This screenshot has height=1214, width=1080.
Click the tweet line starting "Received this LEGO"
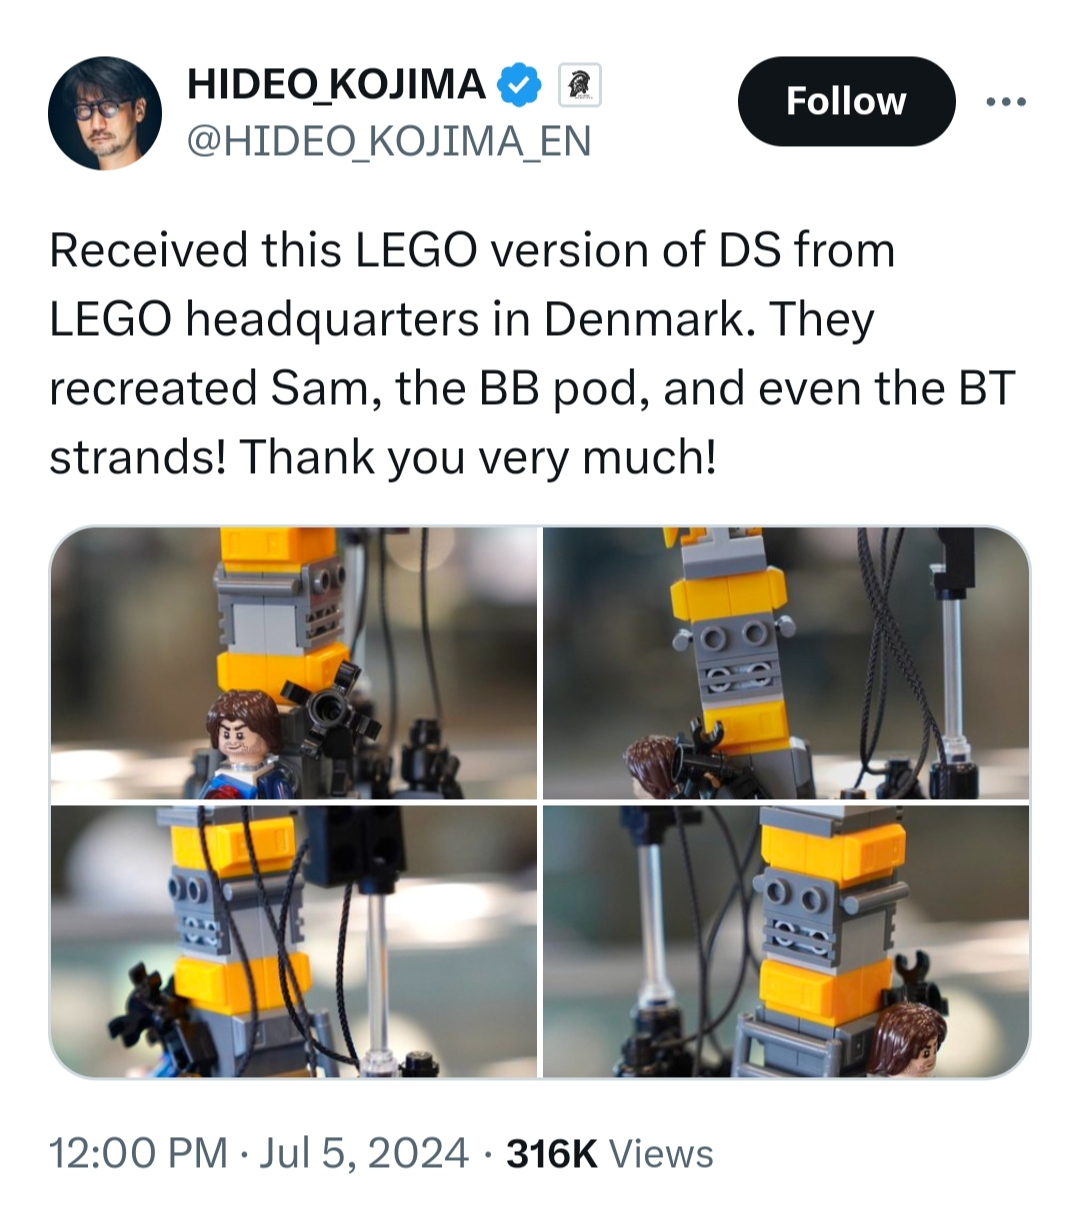point(472,250)
